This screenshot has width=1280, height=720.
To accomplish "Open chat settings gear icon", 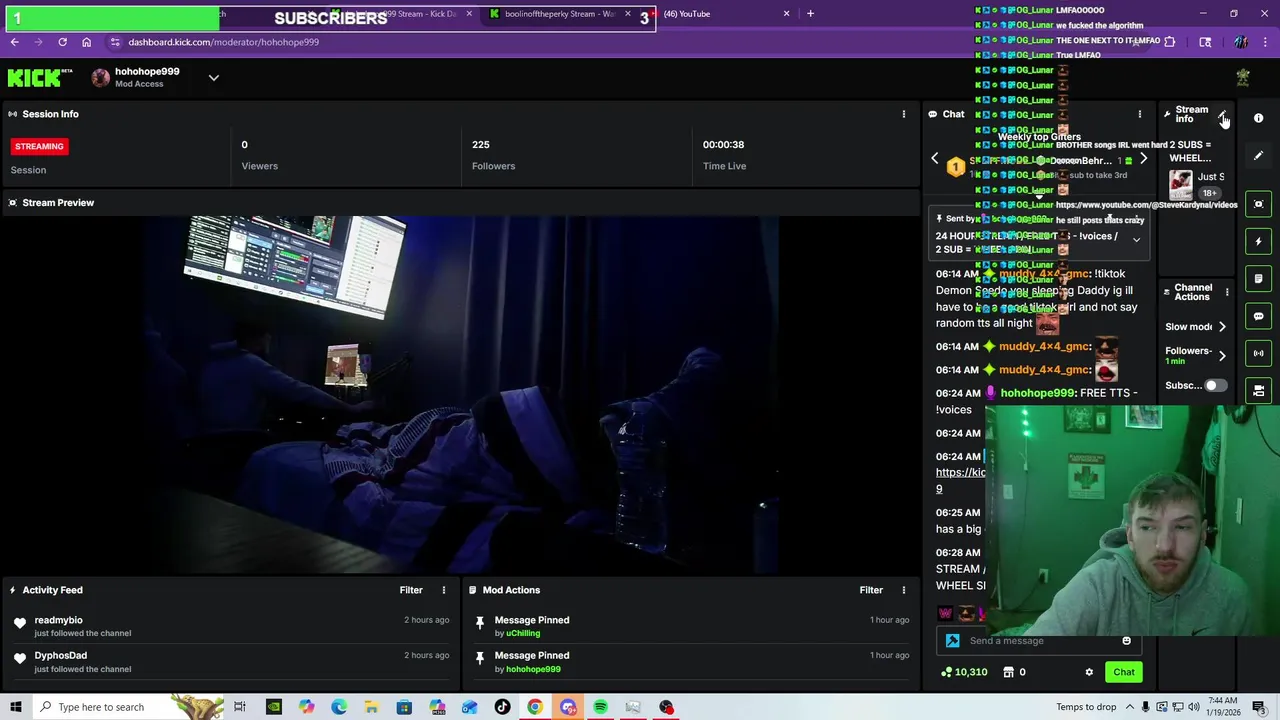I will 1089,672.
